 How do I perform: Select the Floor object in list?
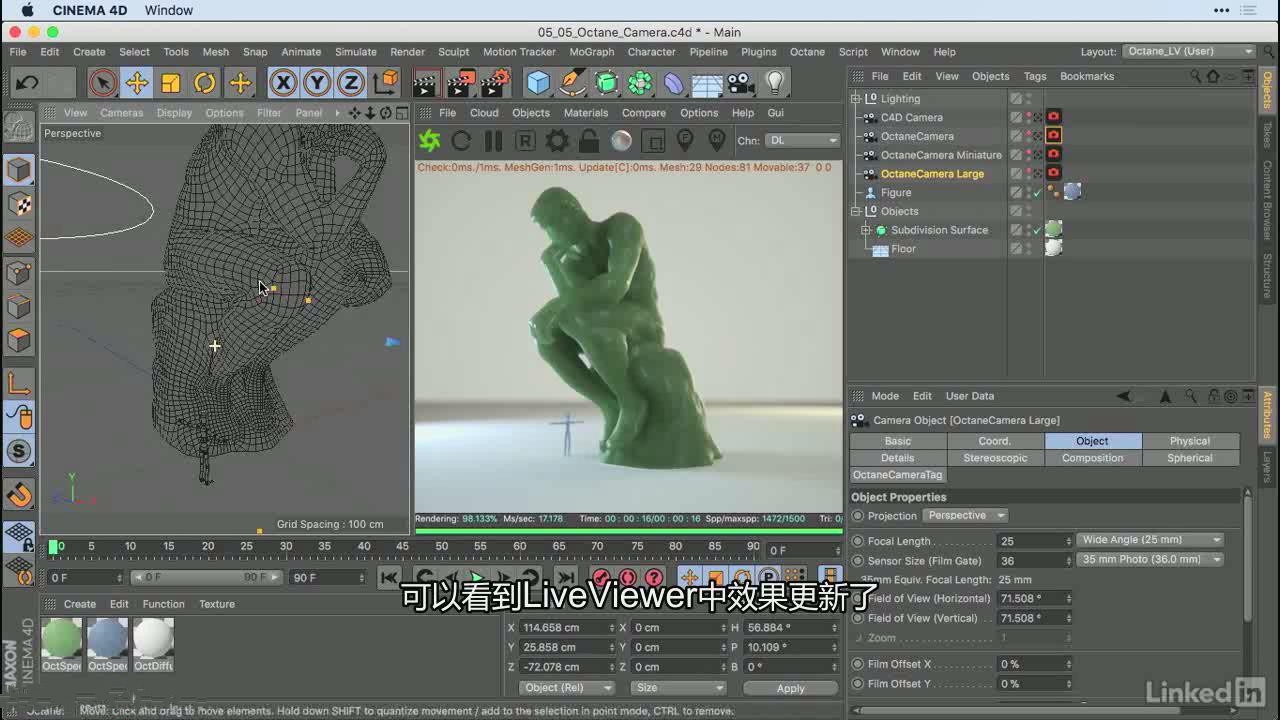pos(903,249)
